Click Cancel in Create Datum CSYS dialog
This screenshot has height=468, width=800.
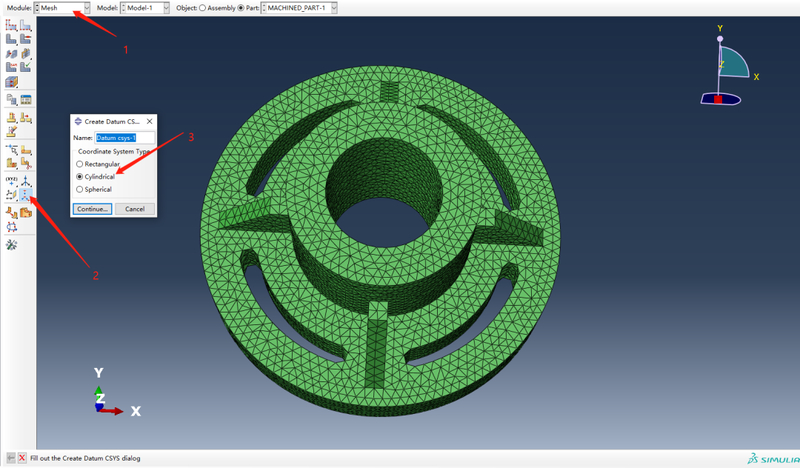(135, 209)
